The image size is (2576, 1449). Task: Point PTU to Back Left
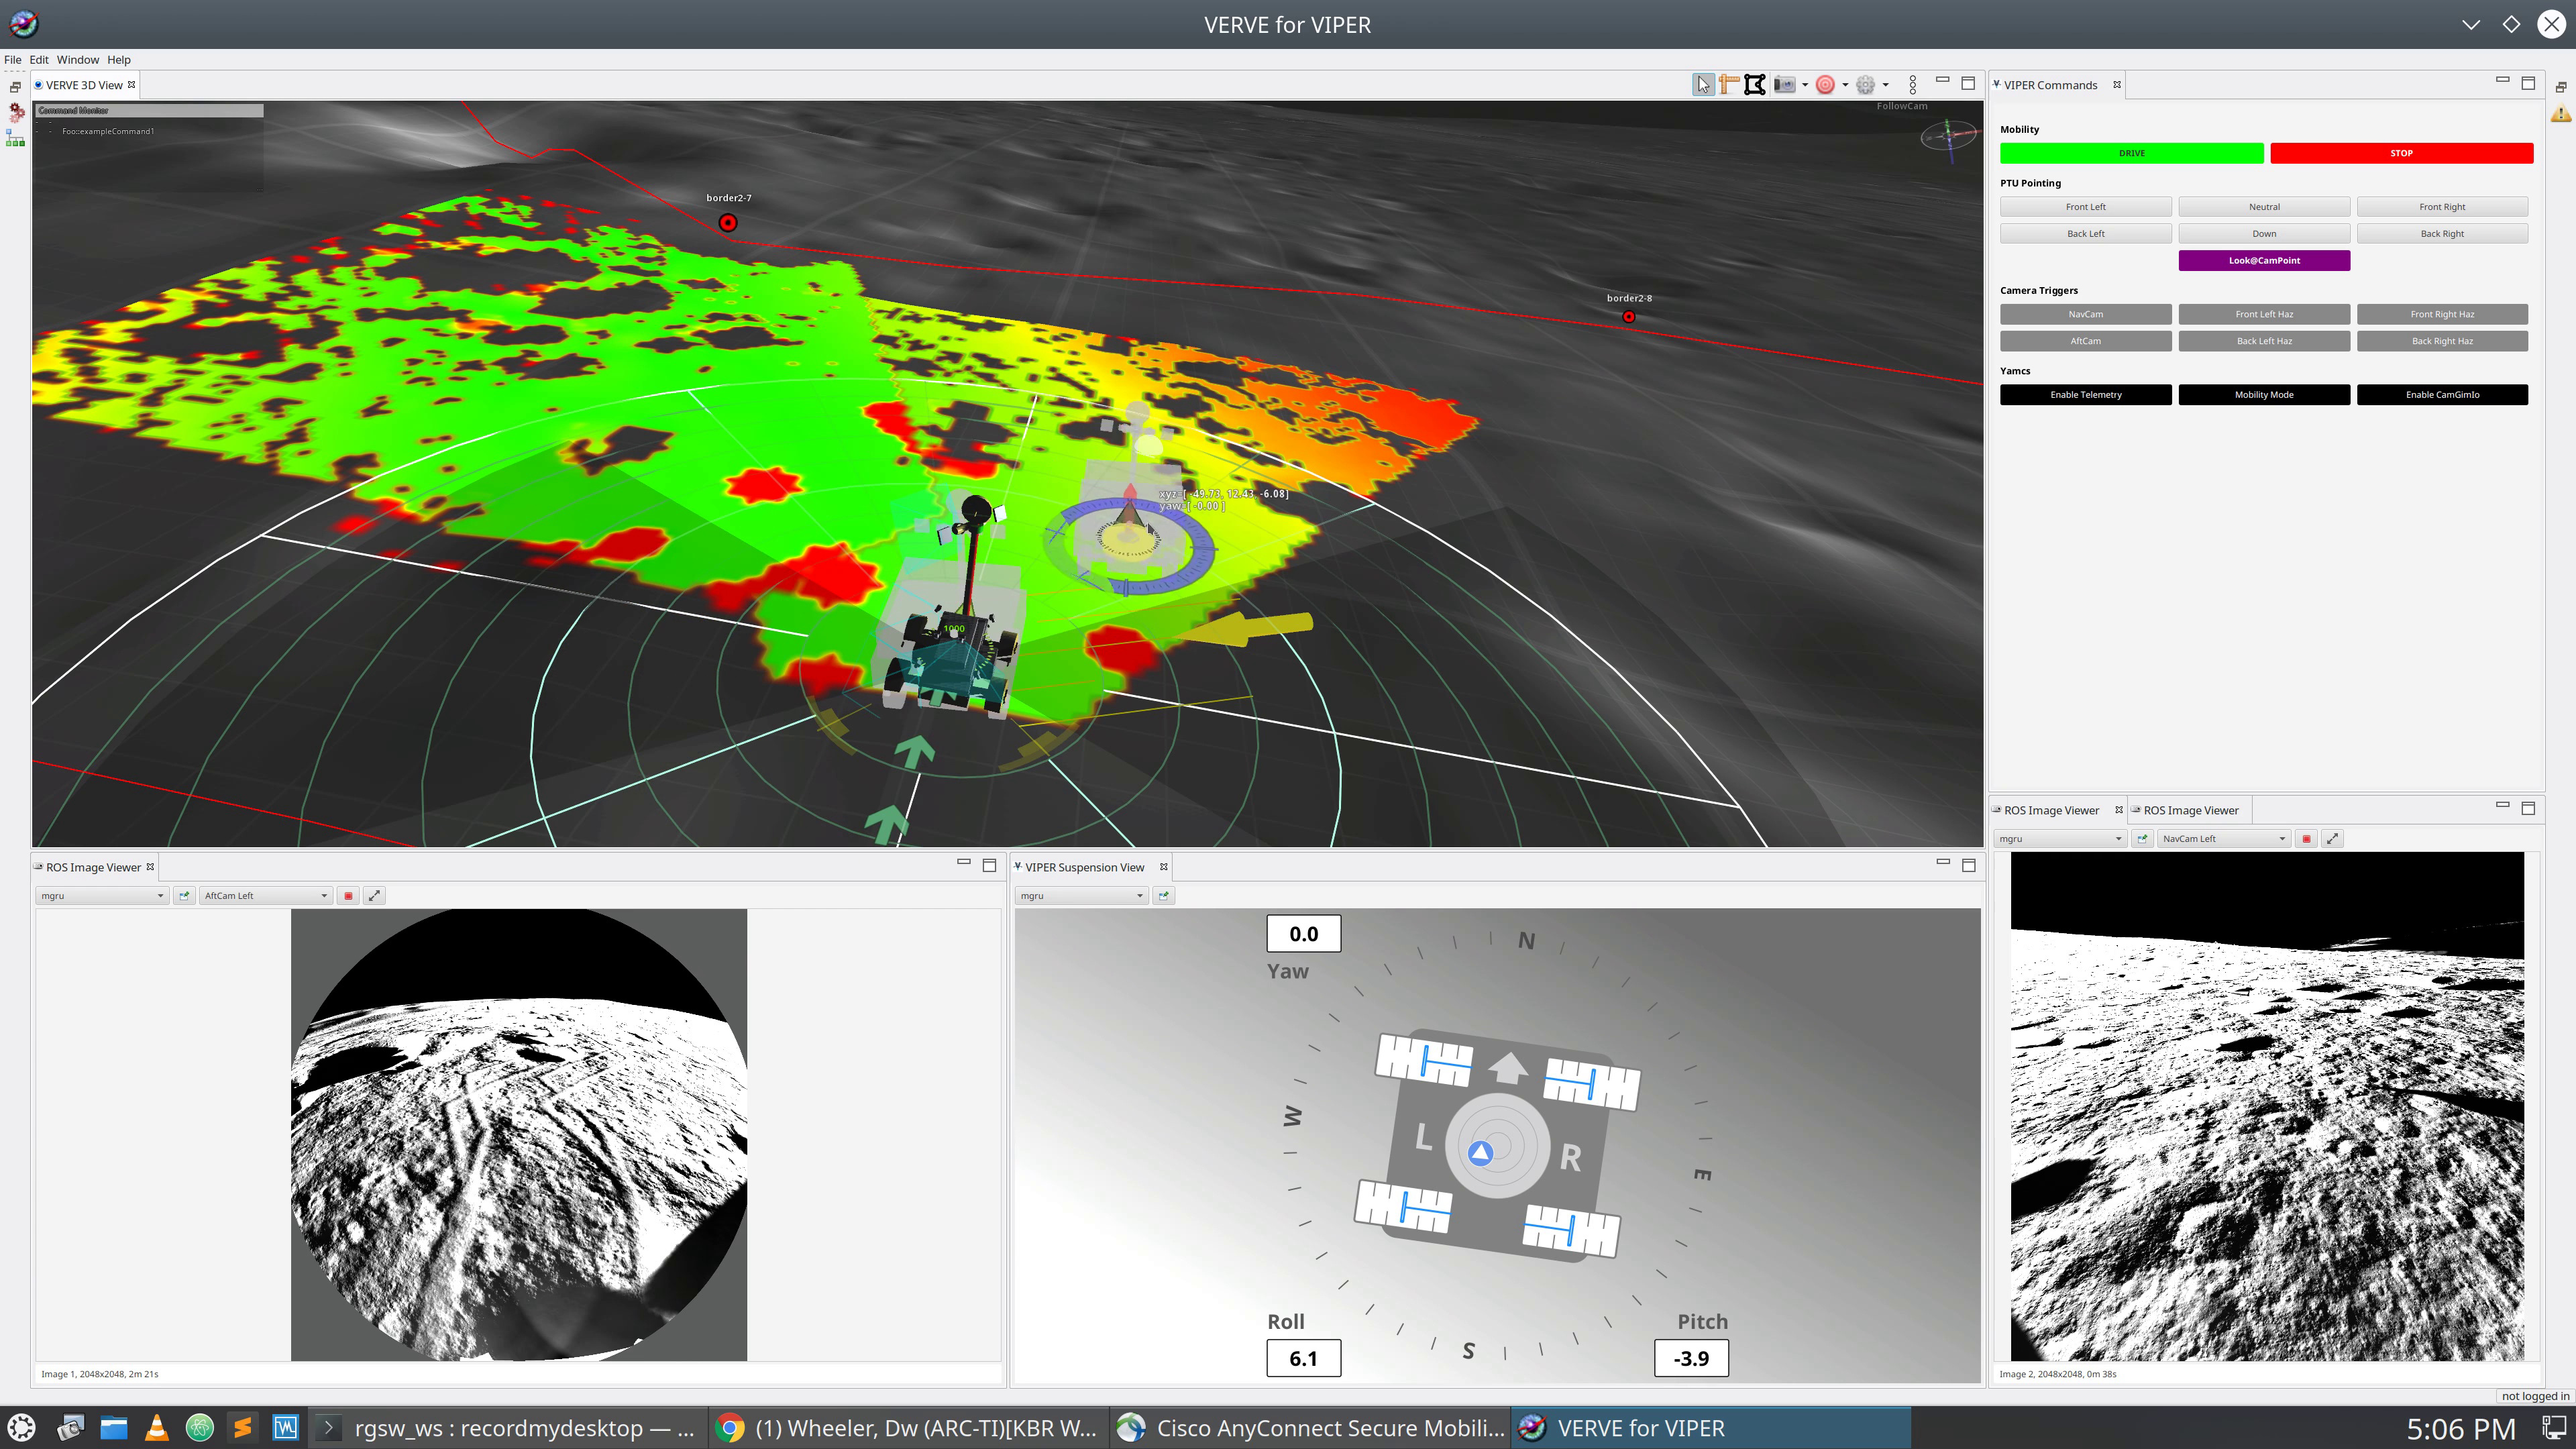[x=2085, y=234]
